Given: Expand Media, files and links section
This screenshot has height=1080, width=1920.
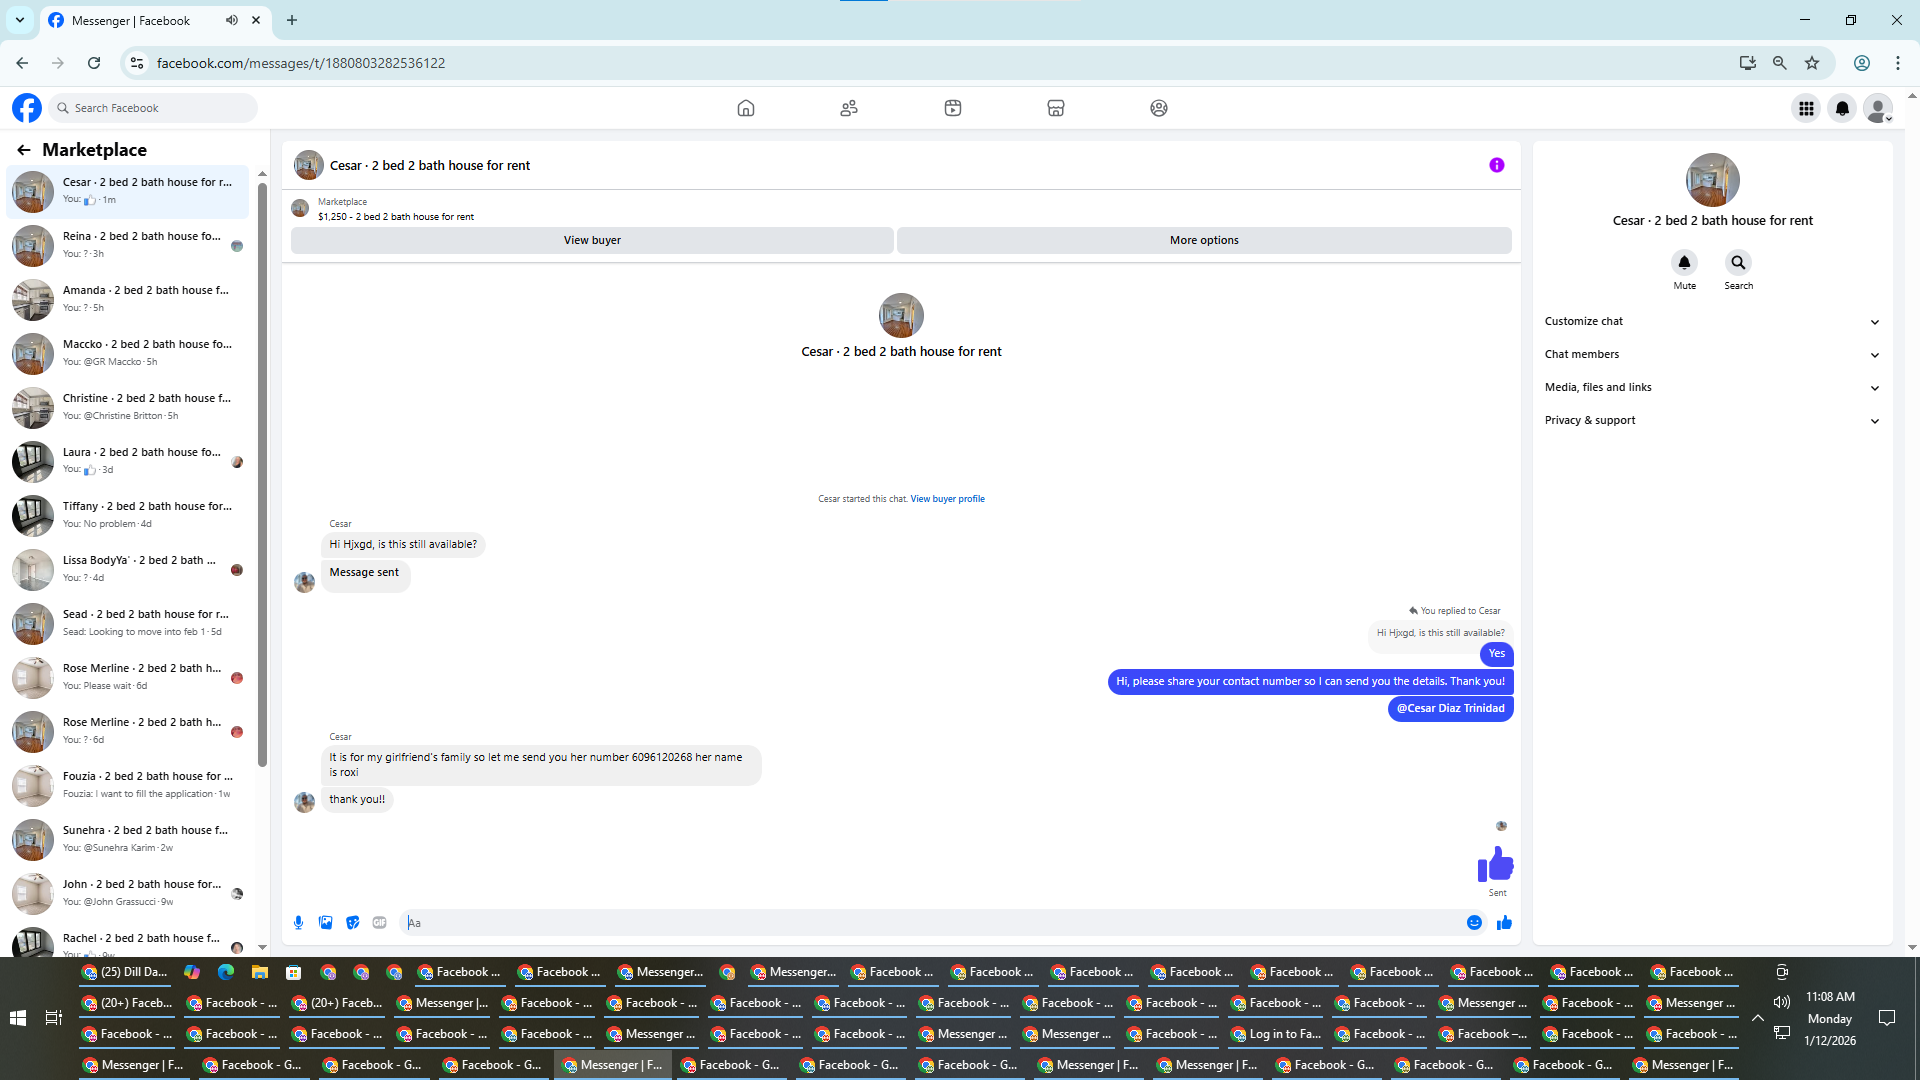Looking at the screenshot, I should click(1712, 388).
